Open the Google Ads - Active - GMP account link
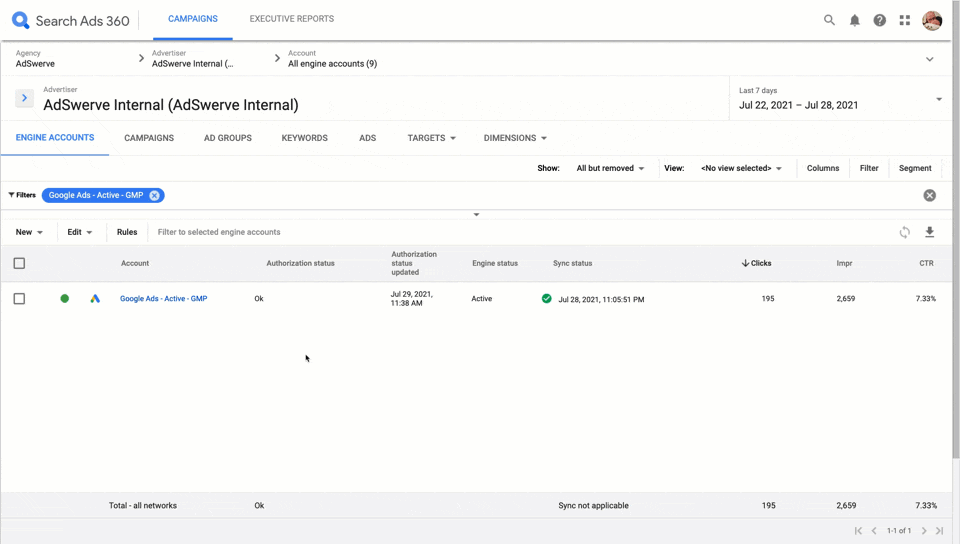 pyautogui.click(x=163, y=299)
